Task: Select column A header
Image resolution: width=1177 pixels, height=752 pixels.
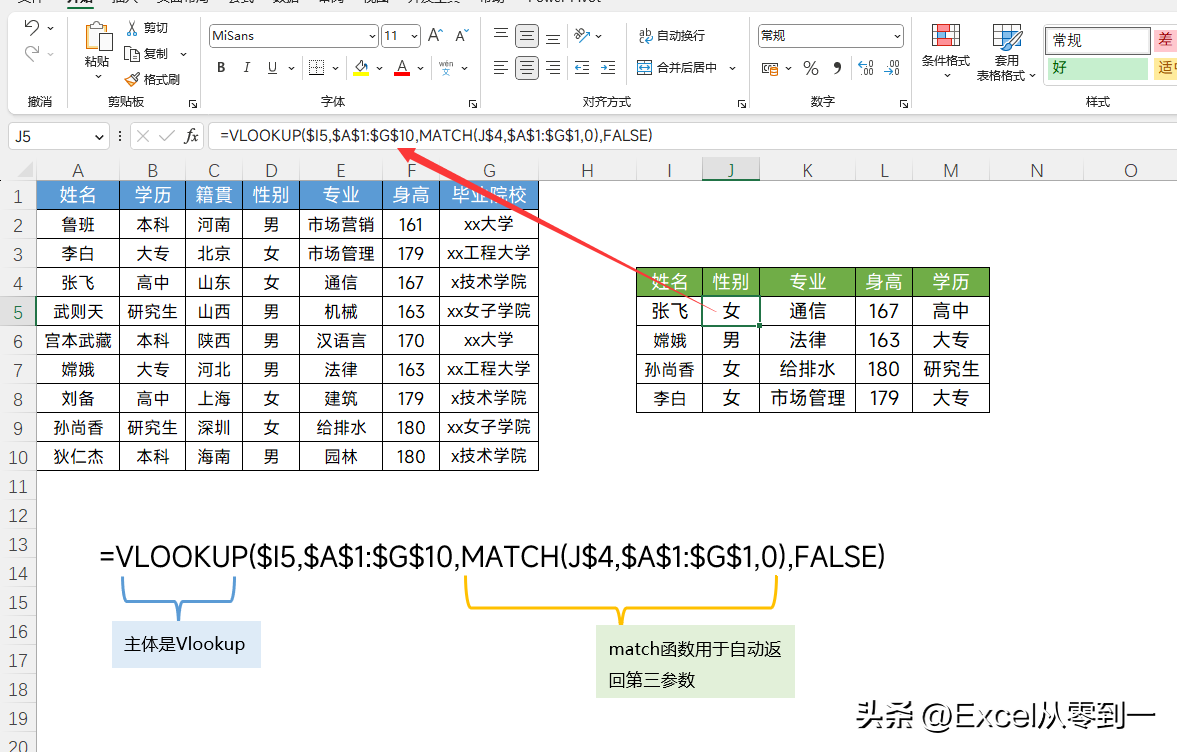Action: tap(78, 170)
